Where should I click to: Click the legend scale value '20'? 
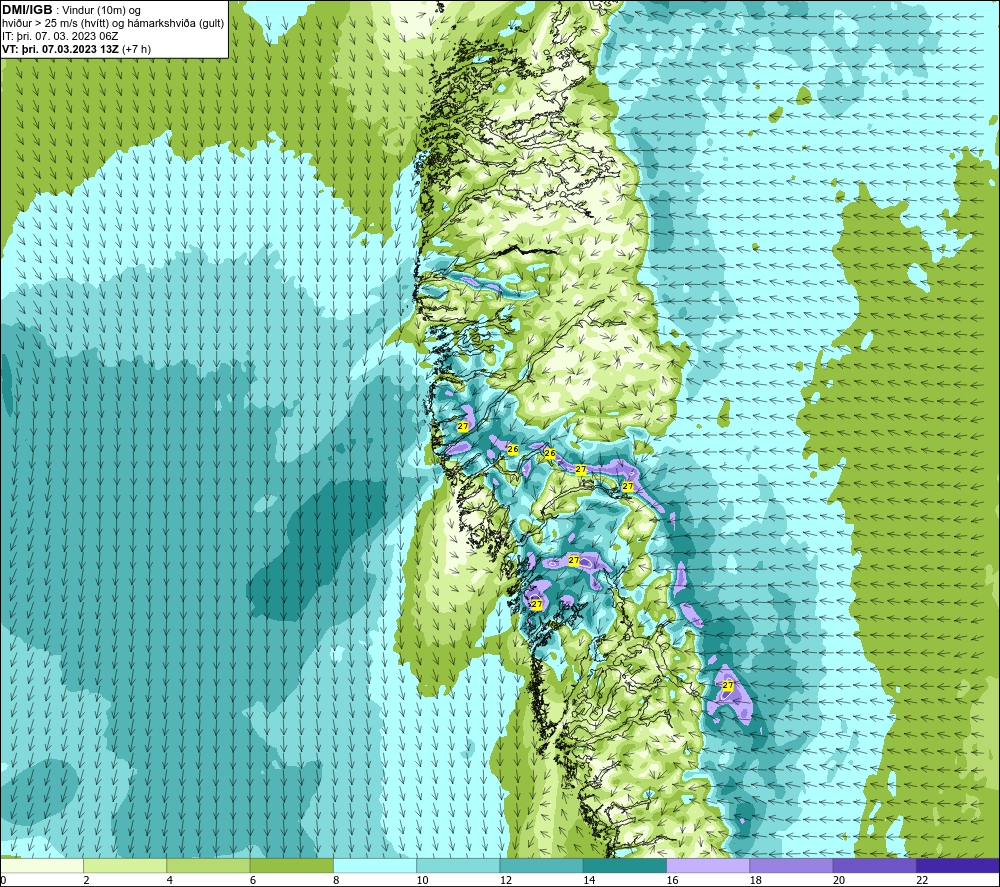(x=839, y=880)
